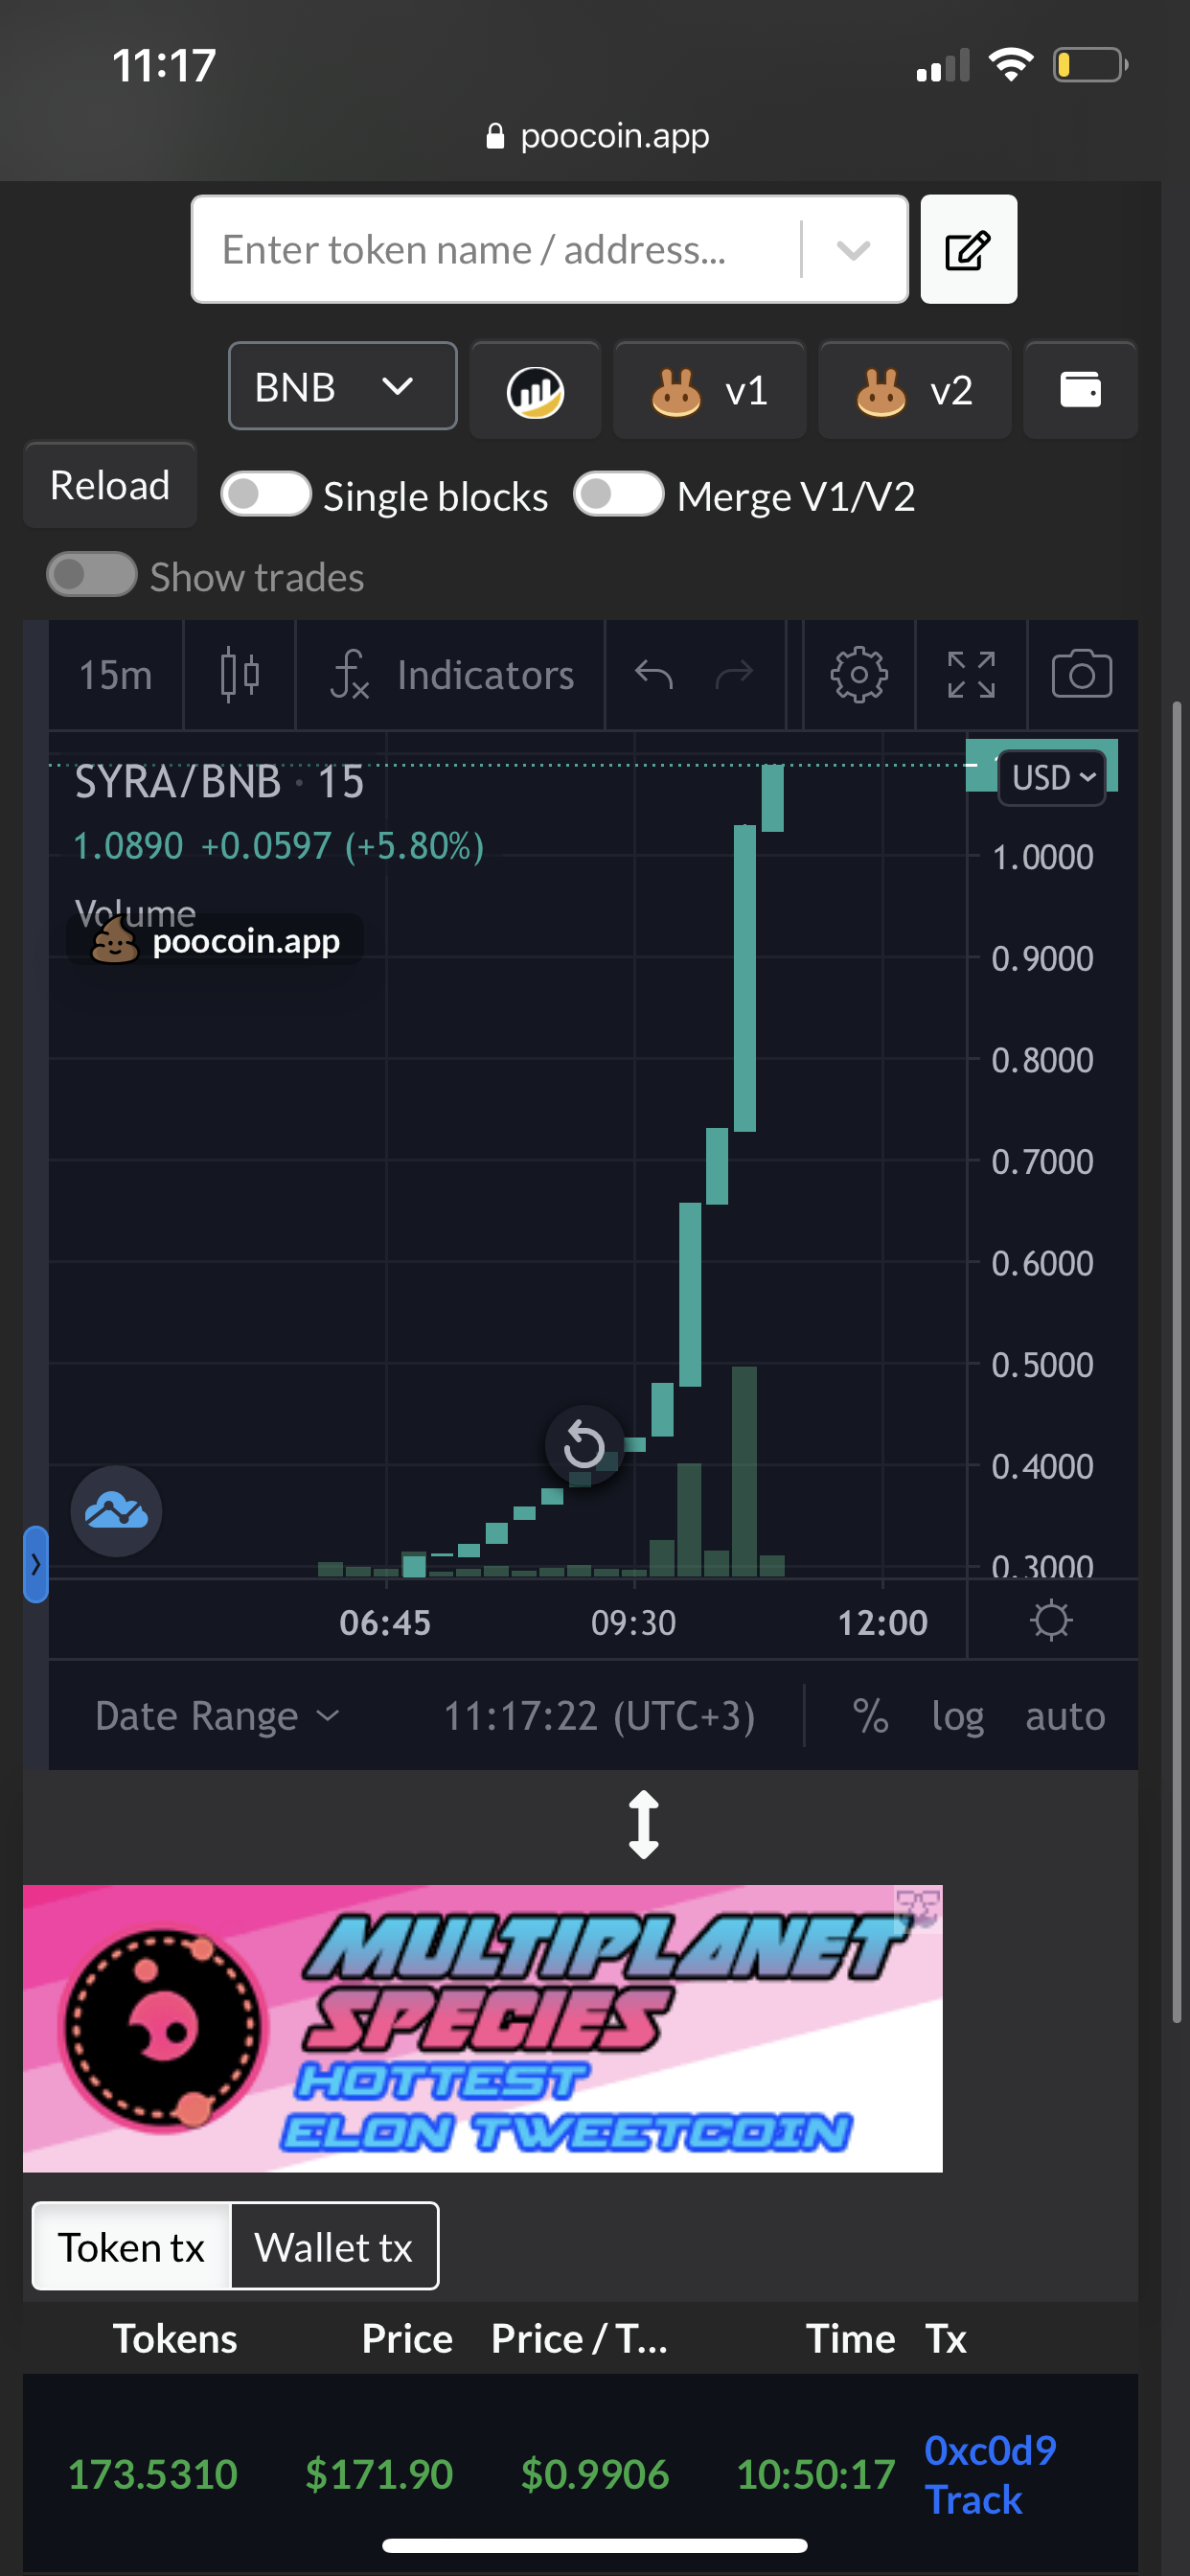Expand the left drawing toolbar handle
Viewport: 1190px width, 2576px height.
(x=36, y=1564)
